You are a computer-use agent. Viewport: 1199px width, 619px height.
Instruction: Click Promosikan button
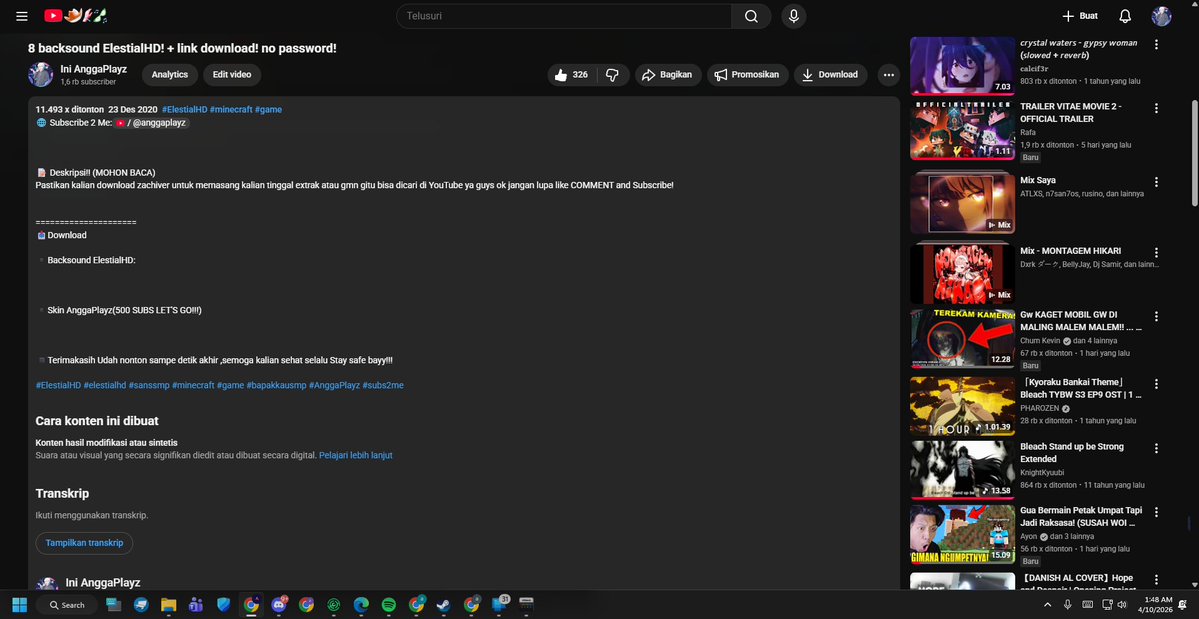click(x=747, y=75)
